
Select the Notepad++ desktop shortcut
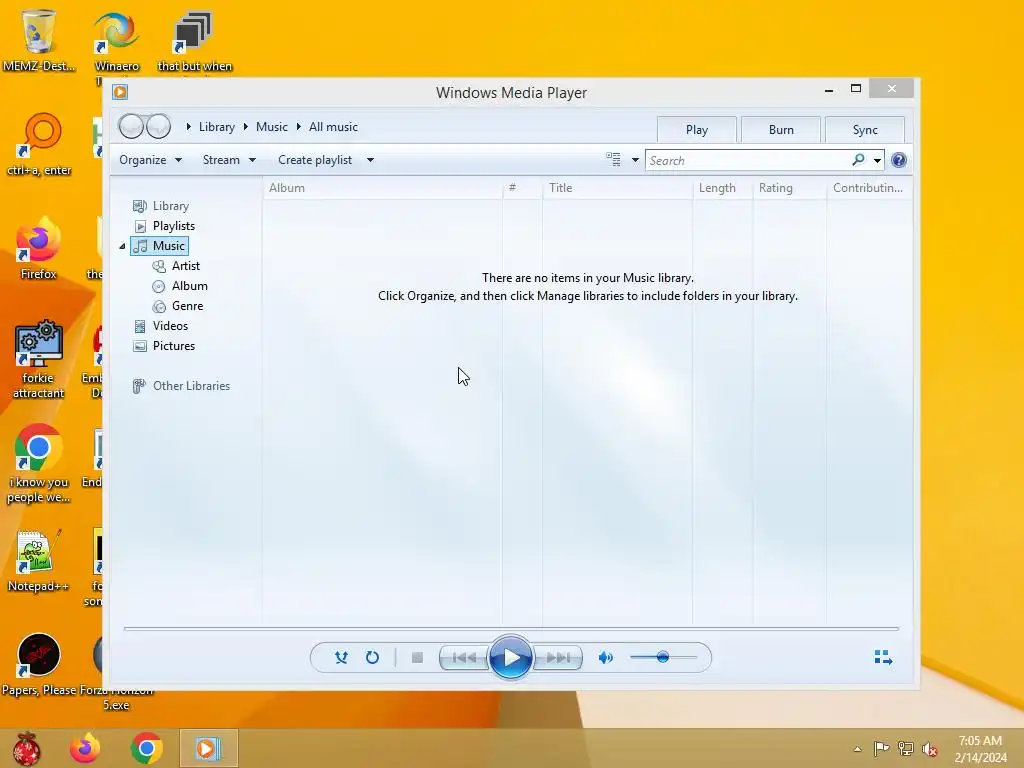point(39,561)
